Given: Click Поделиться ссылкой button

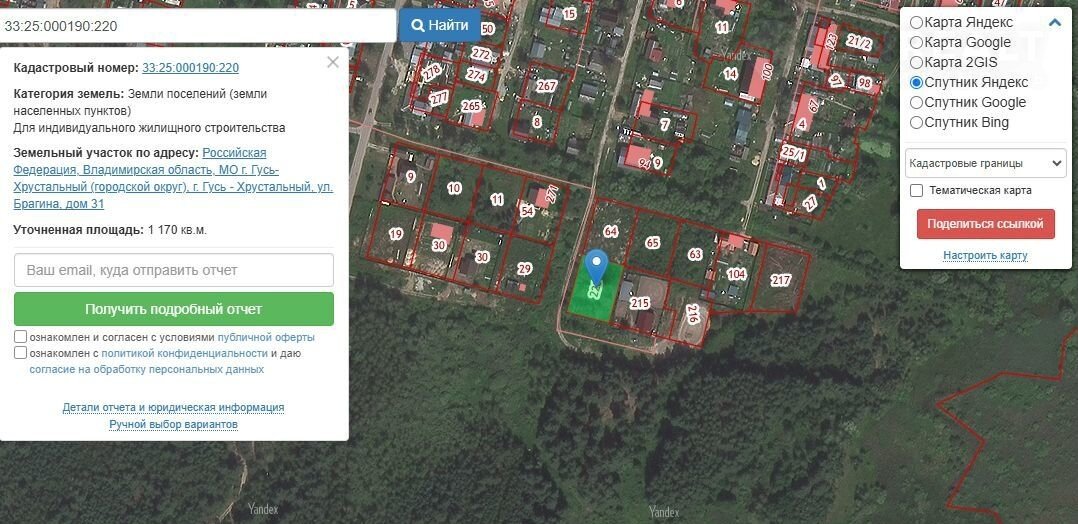Looking at the screenshot, I should point(985,224).
